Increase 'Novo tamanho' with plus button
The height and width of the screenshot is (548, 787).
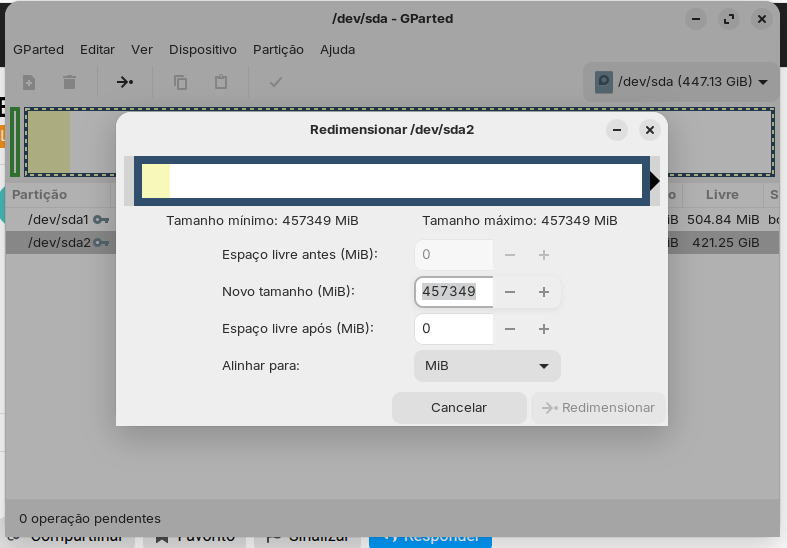click(544, 292)
